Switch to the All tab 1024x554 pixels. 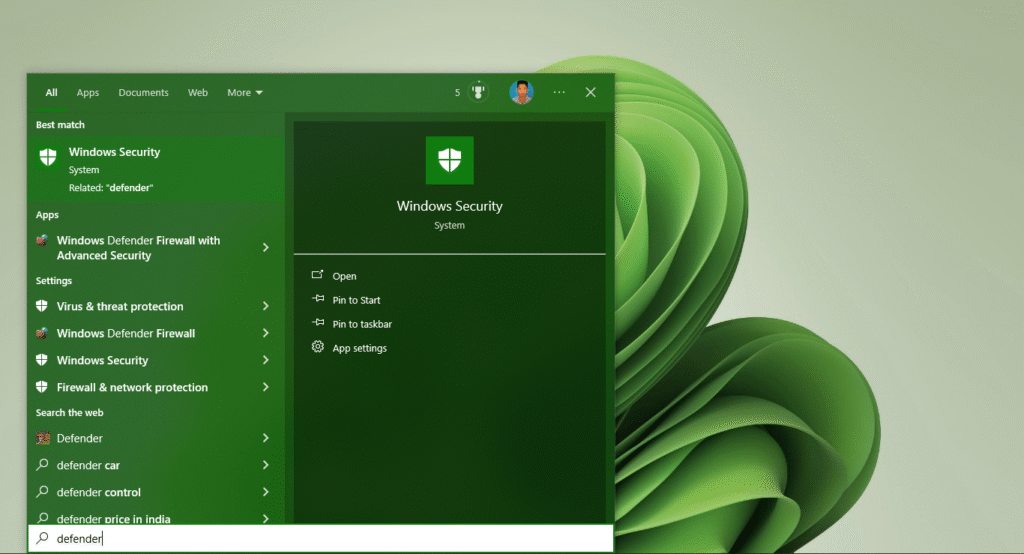(52, 93)
